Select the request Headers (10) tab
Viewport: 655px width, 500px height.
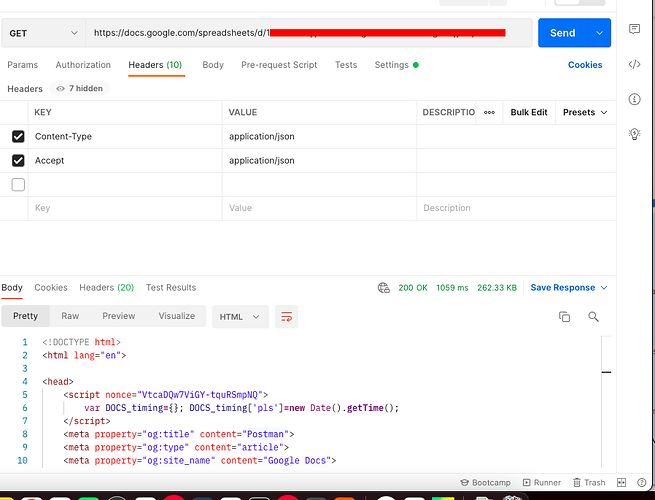tap(155, 65)
